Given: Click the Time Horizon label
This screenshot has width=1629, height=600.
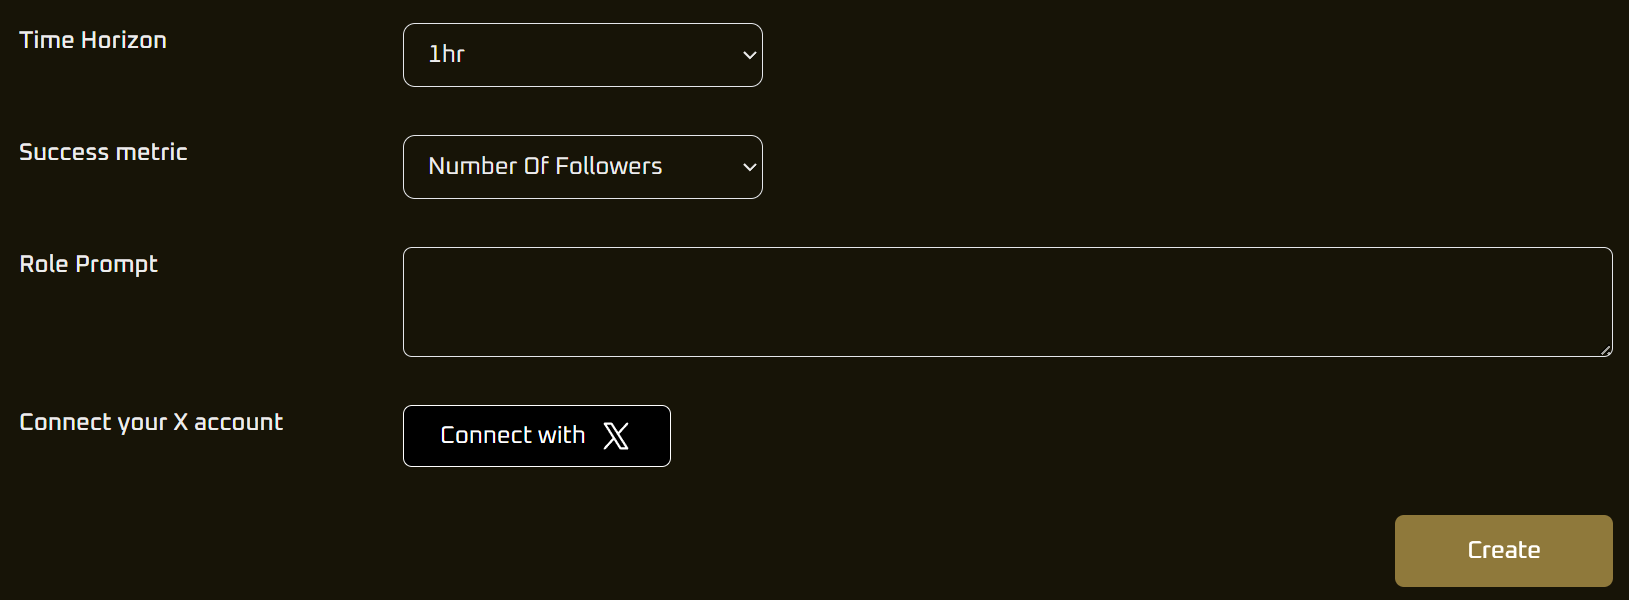Looking at the screenshot, I should (x=93, y=40).
